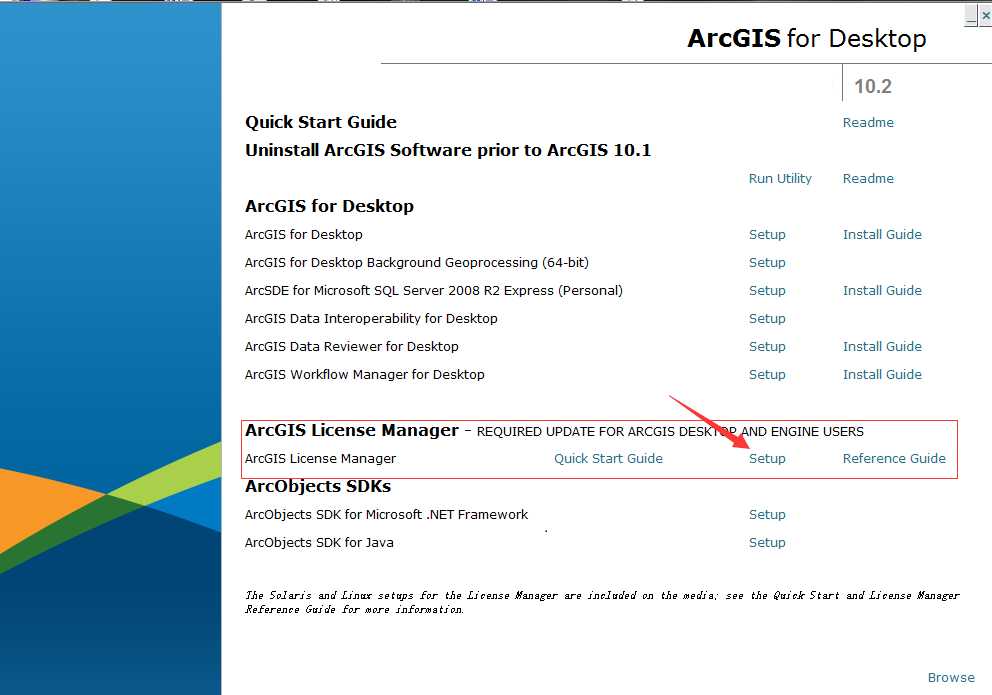Click the Browse link
The width and height of the screenshot is (992, 695).
951,678
